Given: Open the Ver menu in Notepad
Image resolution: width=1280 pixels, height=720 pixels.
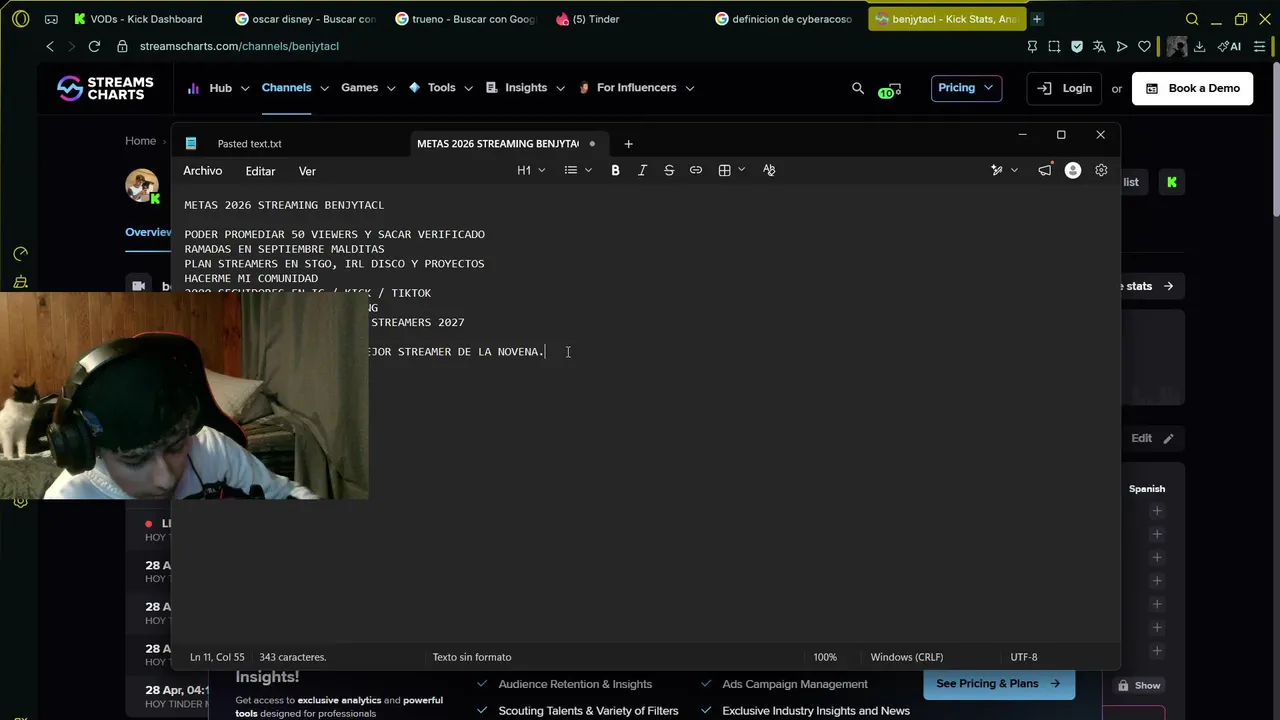Looking at the screenshot, I should click(x=307, y=171).
